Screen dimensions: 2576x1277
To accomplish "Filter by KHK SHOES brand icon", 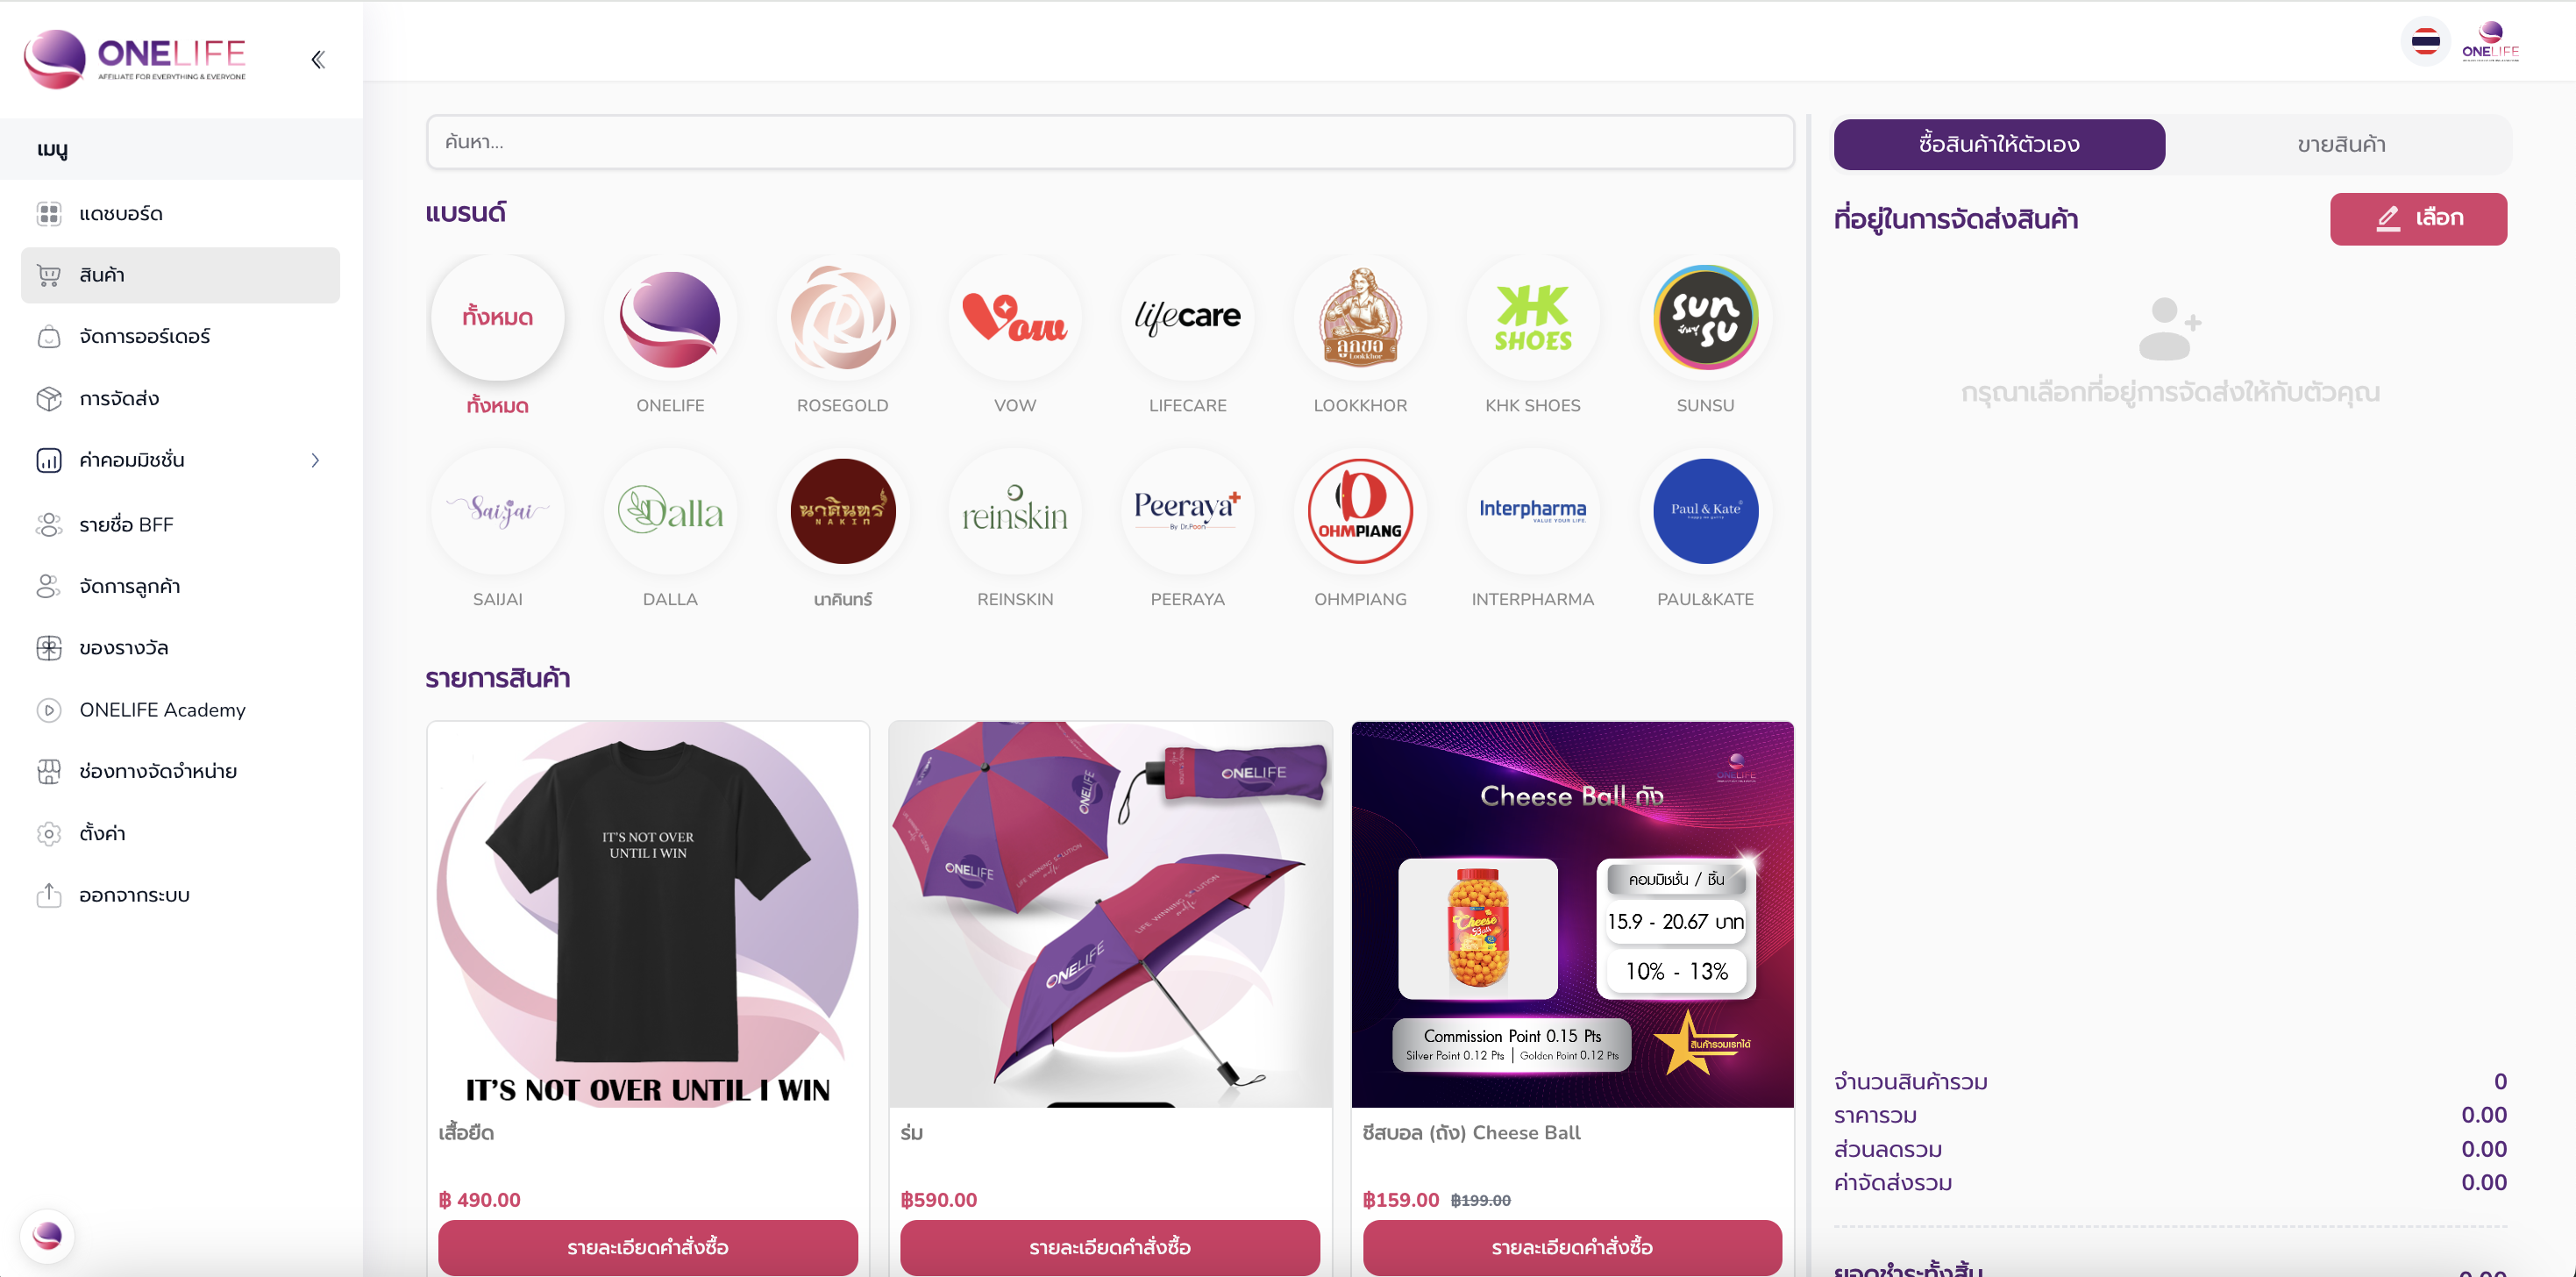I will (1532, 318).
